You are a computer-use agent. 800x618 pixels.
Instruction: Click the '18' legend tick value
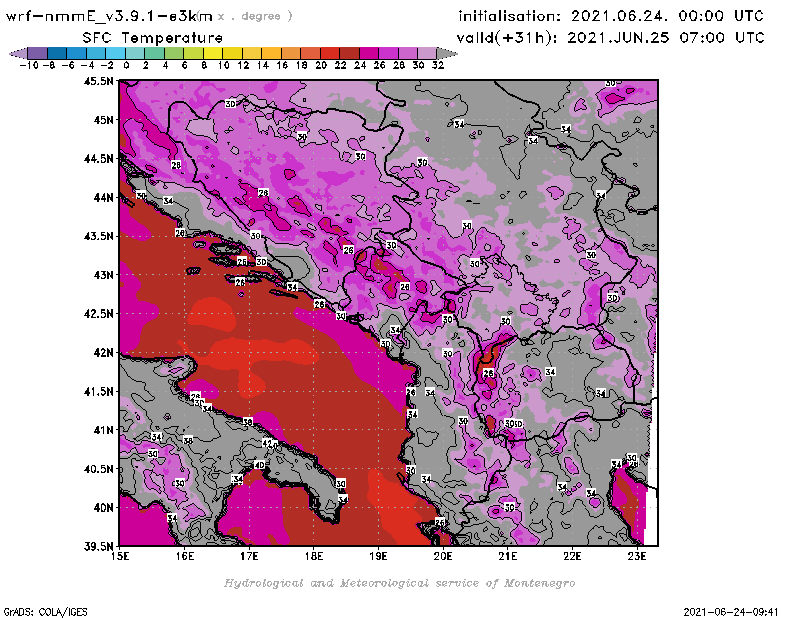pyautogui.click(x=302, y=65)
